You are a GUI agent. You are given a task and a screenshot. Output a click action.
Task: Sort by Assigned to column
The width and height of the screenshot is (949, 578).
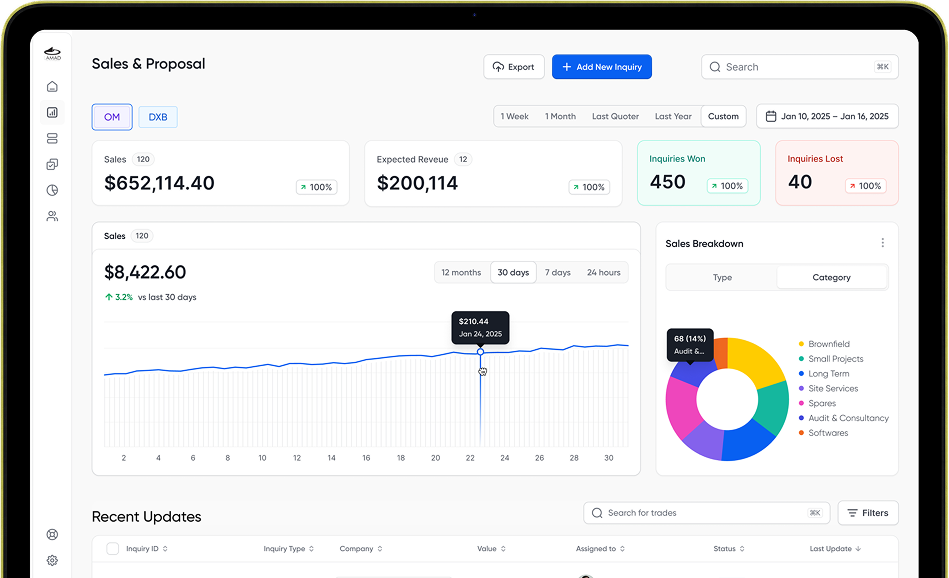(600, 549)
